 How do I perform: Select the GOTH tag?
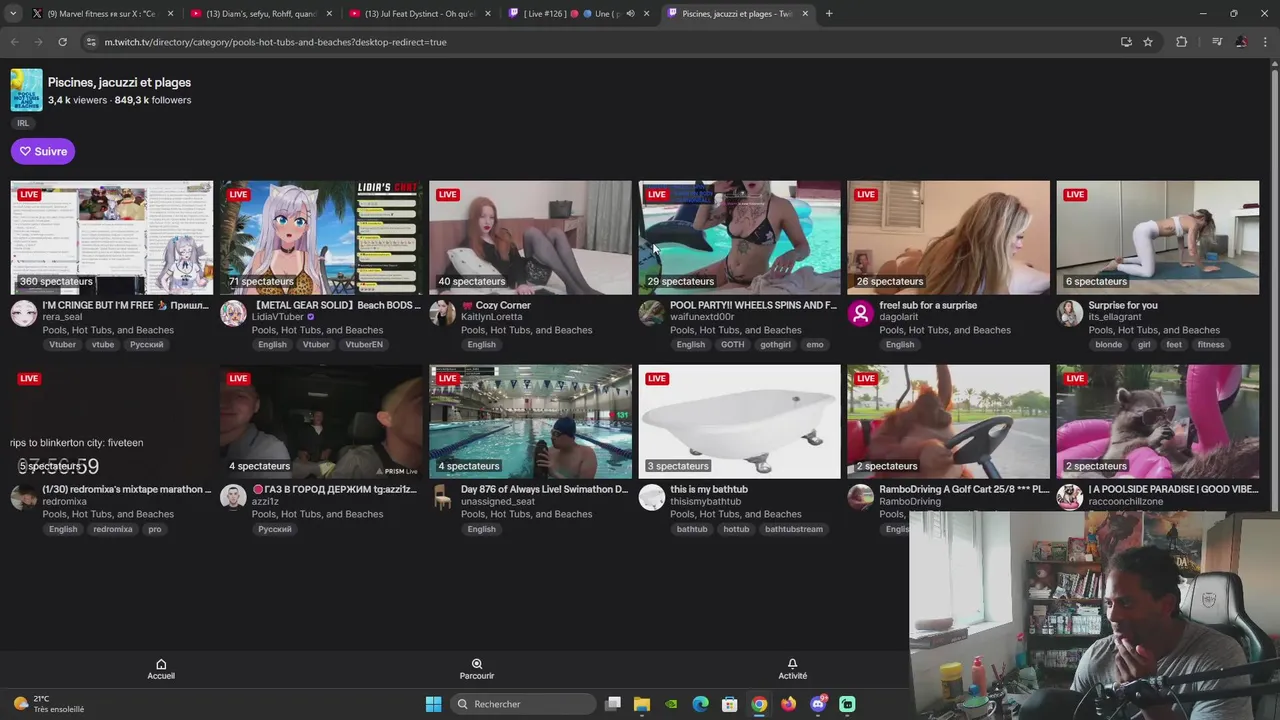[x=732, y=345]
